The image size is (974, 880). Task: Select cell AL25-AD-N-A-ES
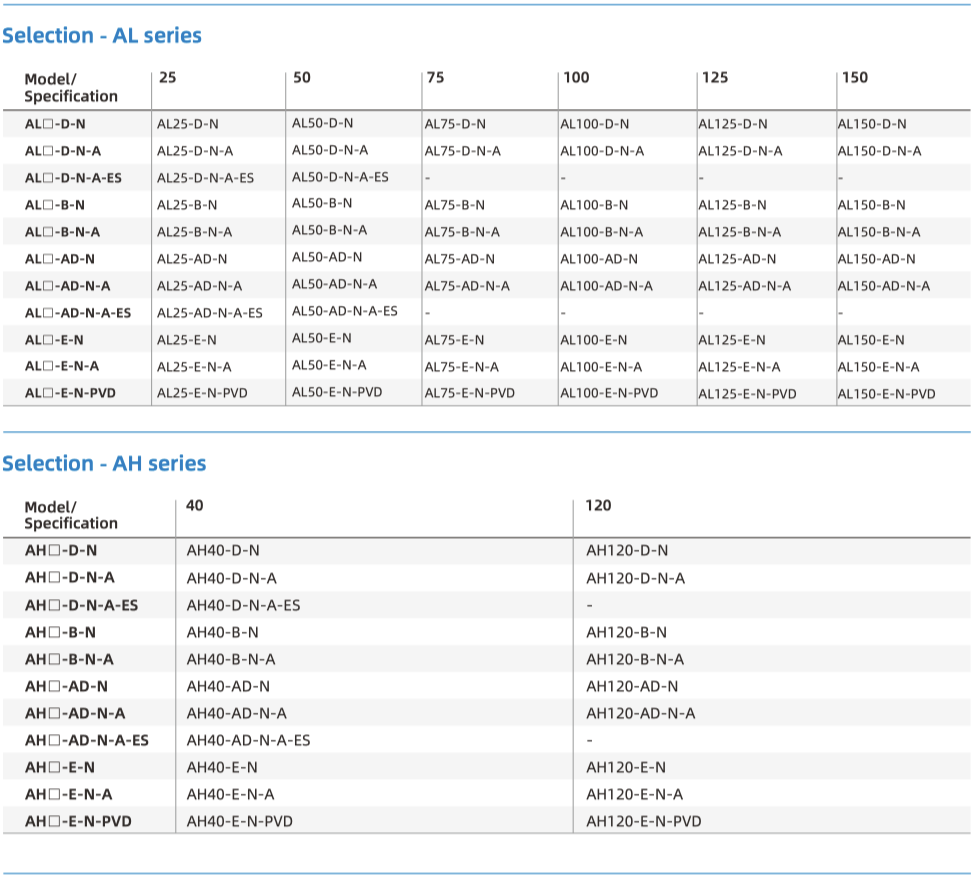pos(209,313)
